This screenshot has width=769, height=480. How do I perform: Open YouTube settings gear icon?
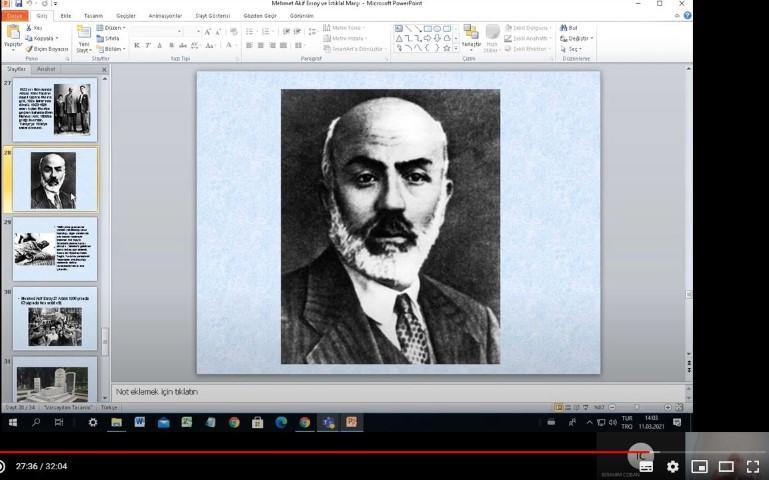(x=672, y=466)
